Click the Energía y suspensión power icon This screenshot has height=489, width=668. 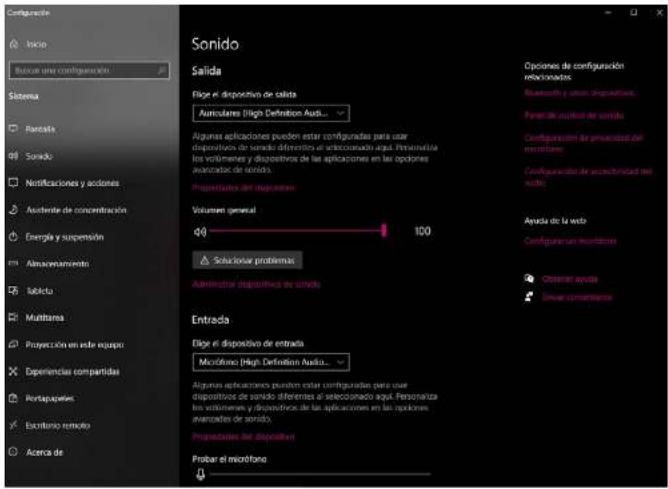pyautogui.click(x=14, y=237)
